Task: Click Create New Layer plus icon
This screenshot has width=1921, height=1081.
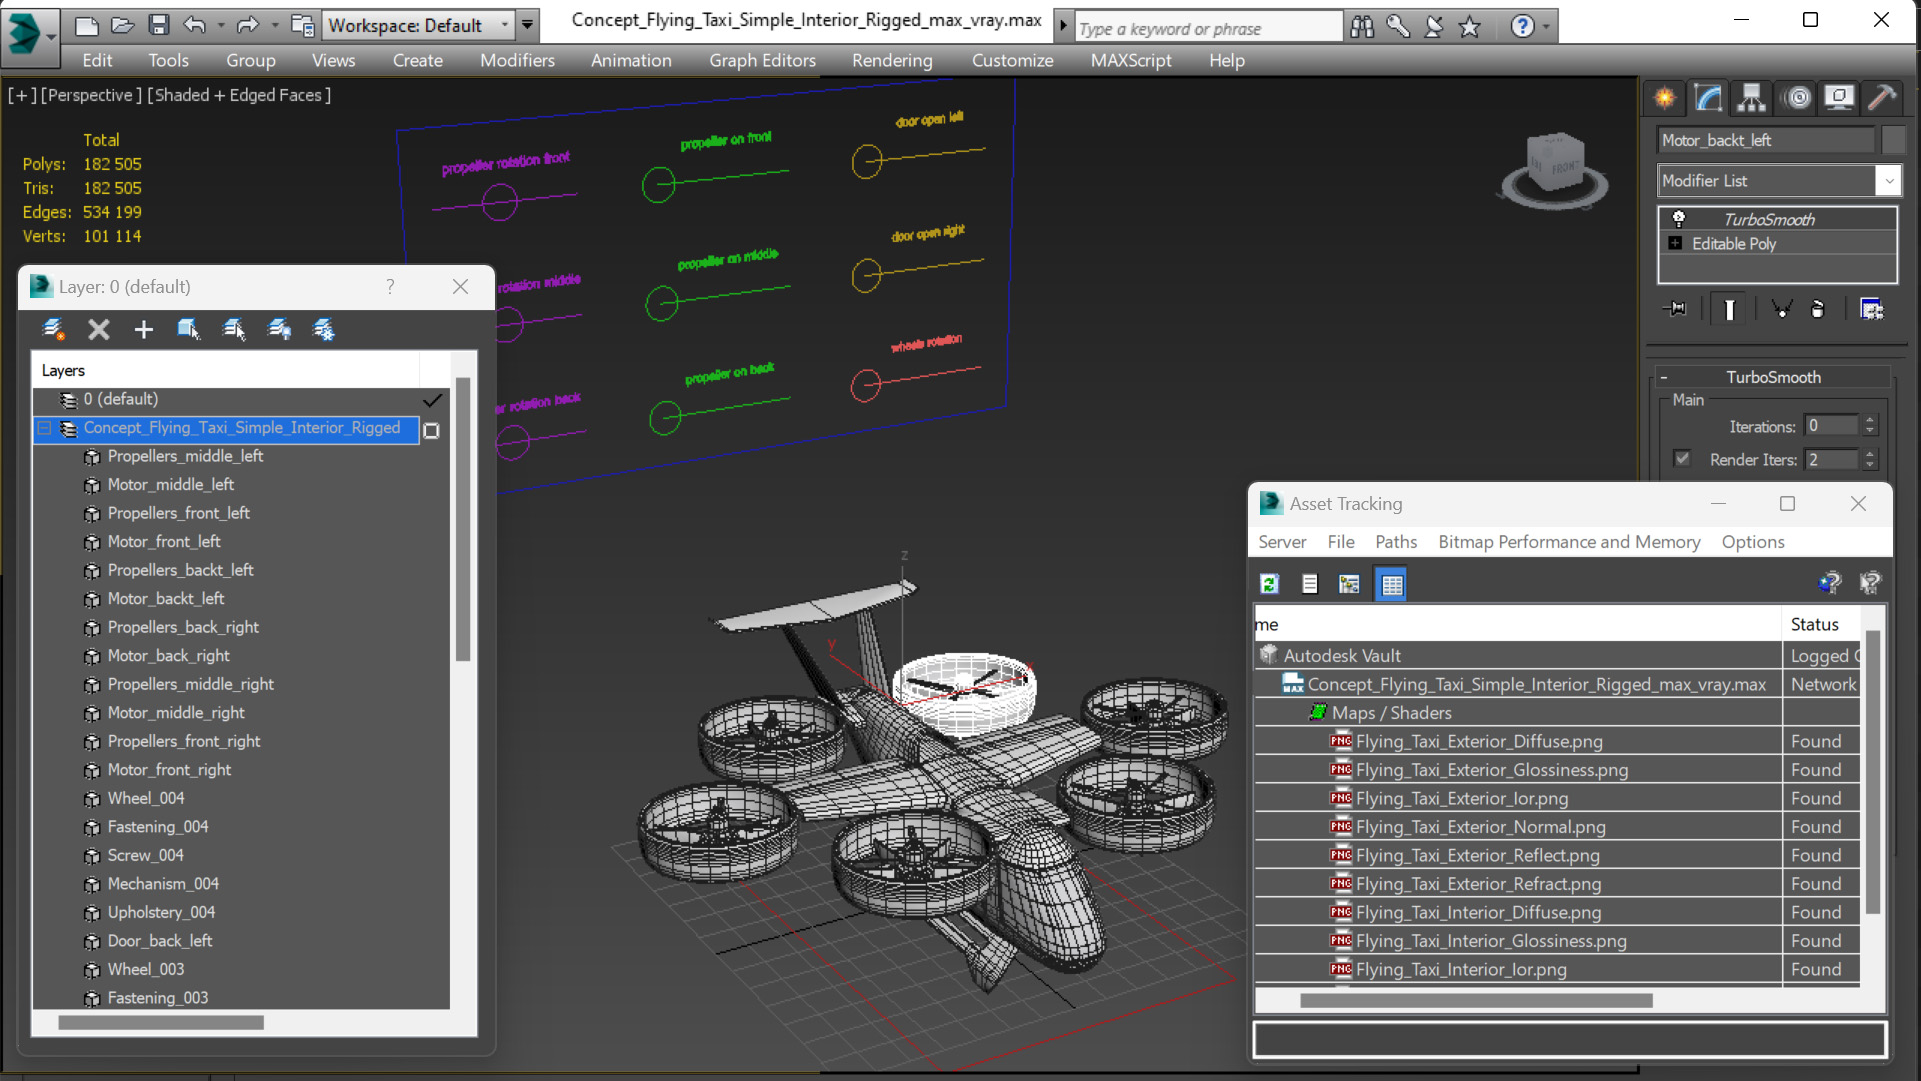Action: pos(144,329)
